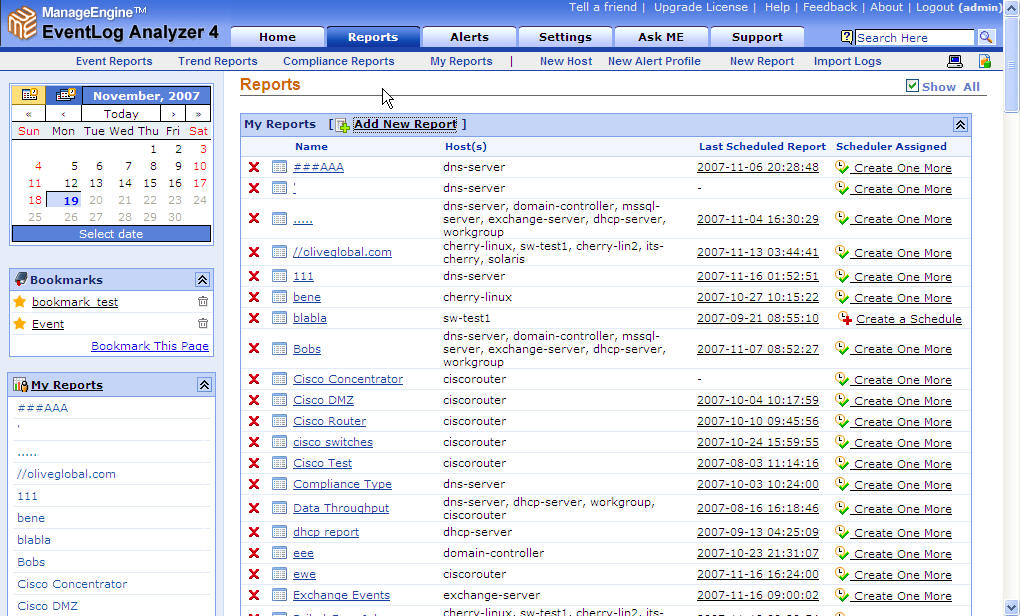The image size is (1020, 616).
Task: Click the Upgrade License link
Action: click(701, 7)
